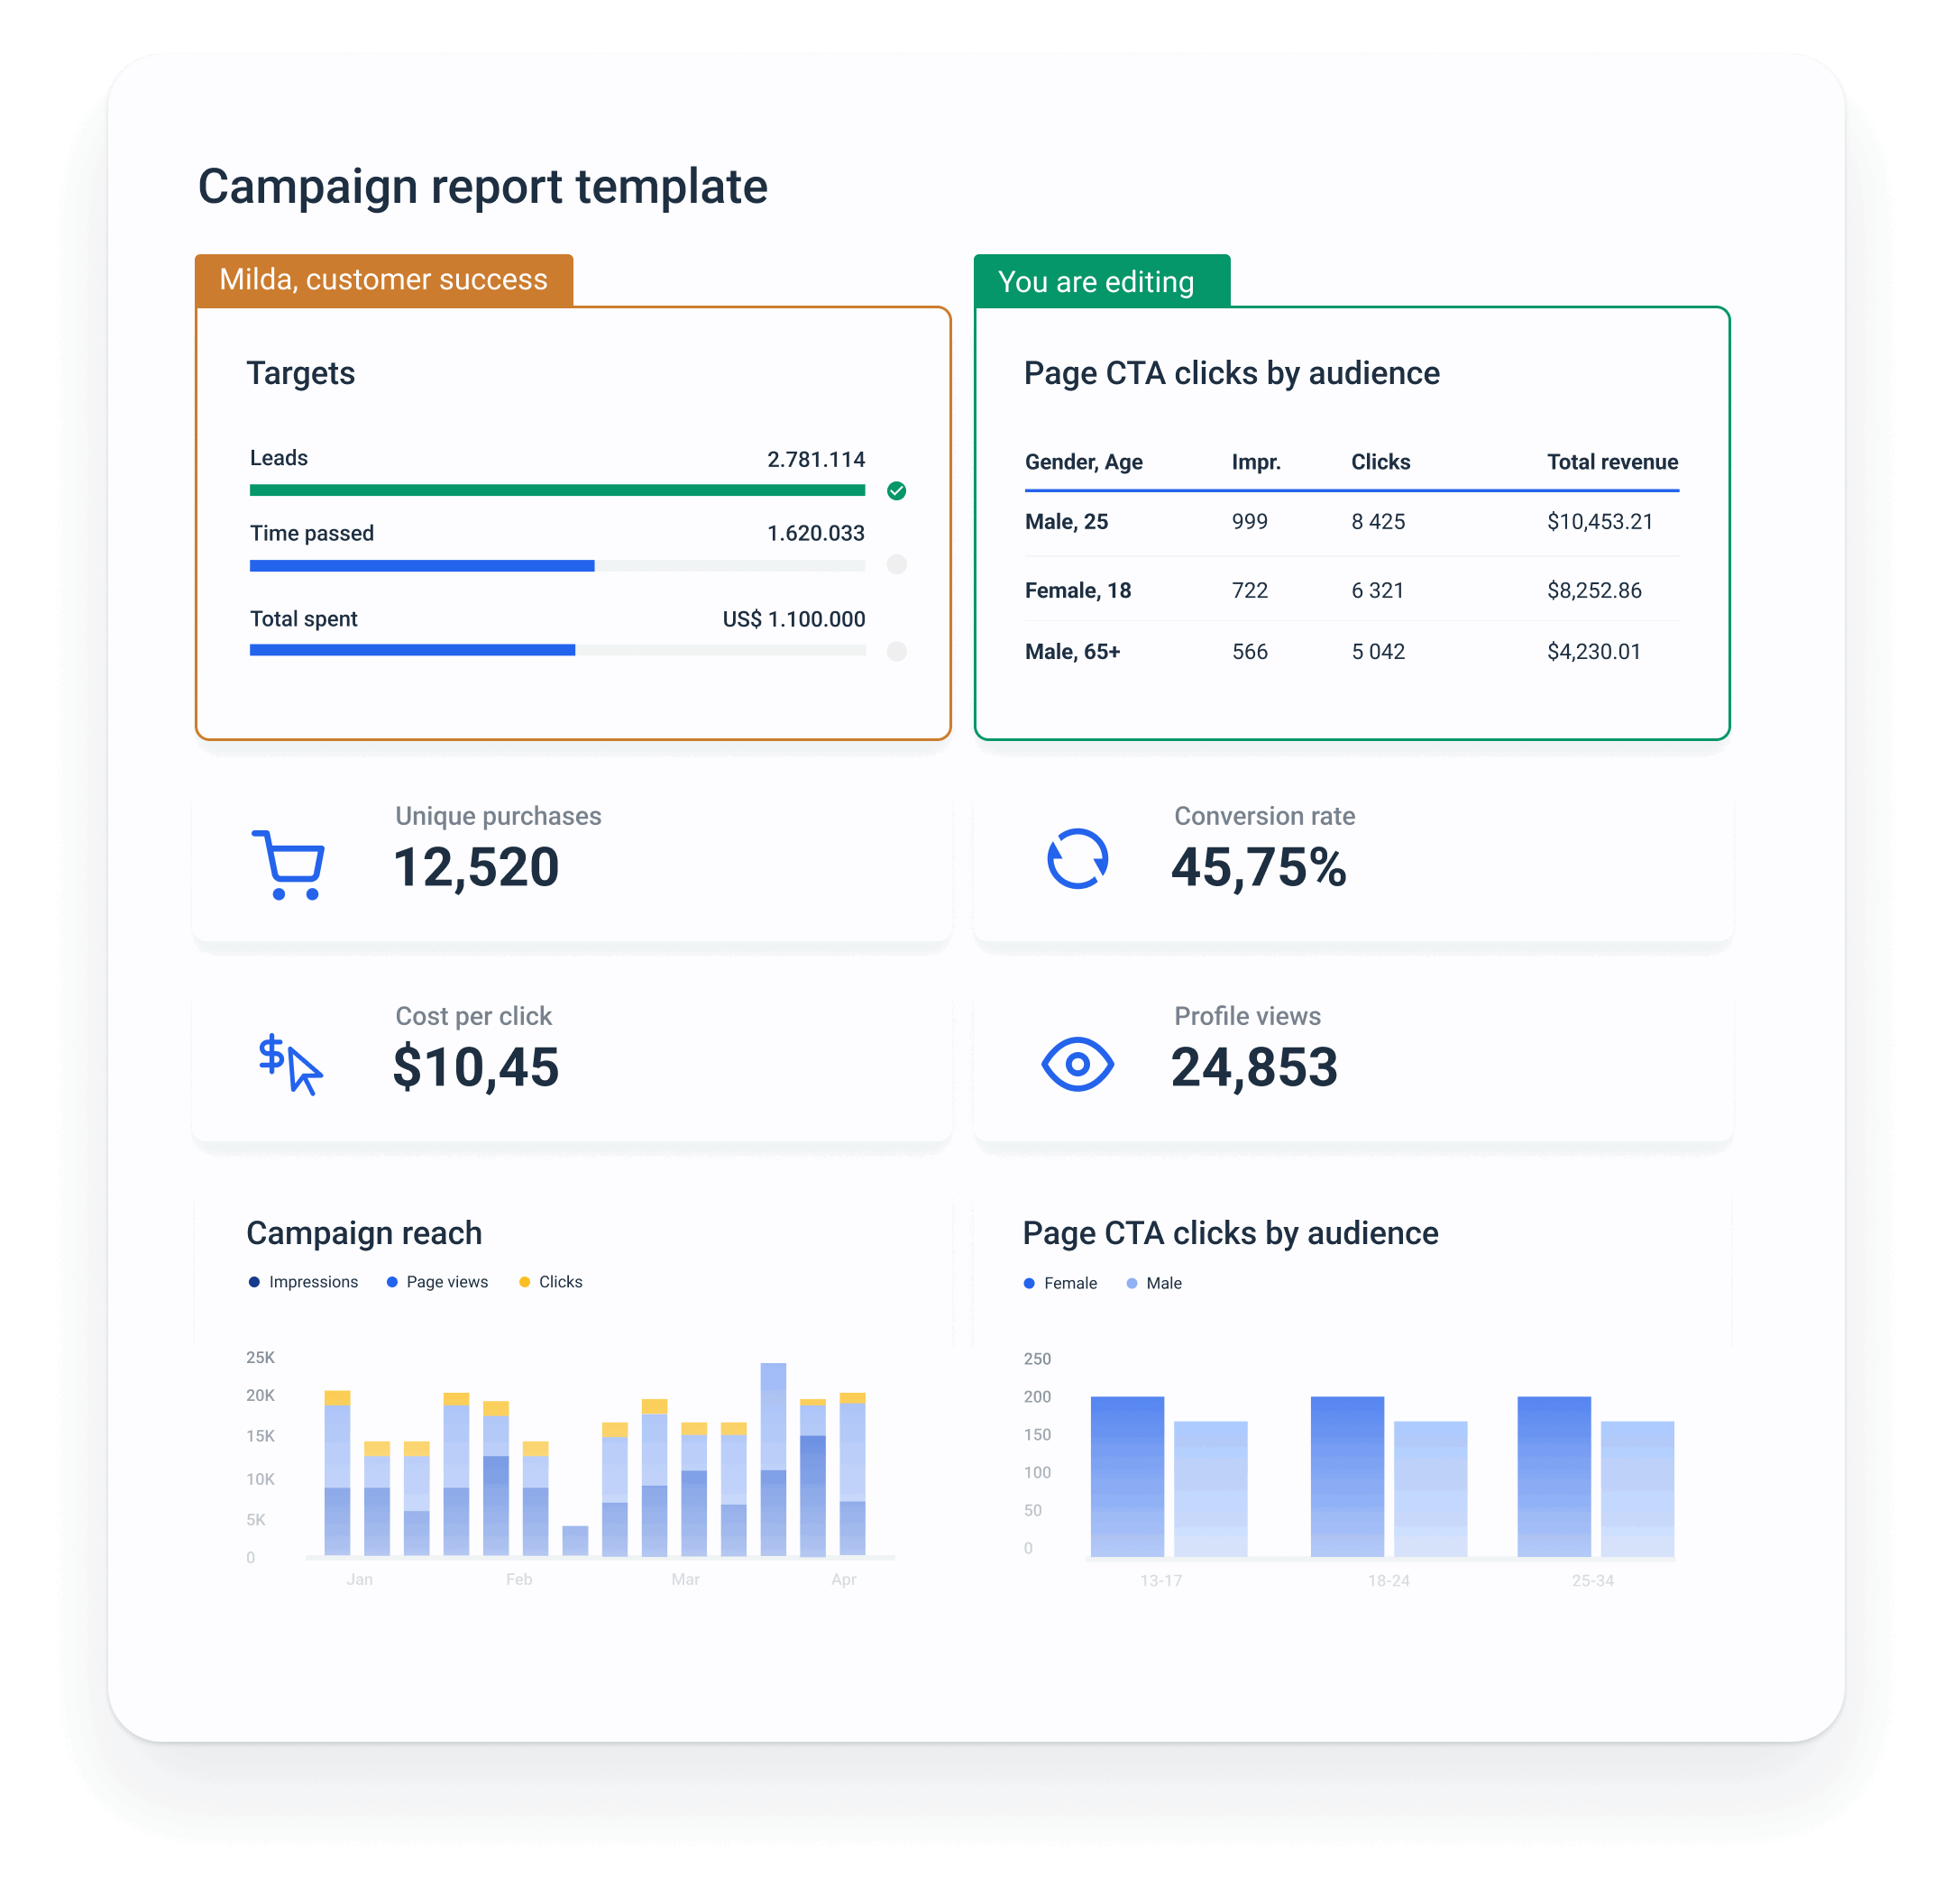The image size is (1953, 1904).
Task: Click the shortest bar in Campaign reach chart
Action: tap(575, 1540)
